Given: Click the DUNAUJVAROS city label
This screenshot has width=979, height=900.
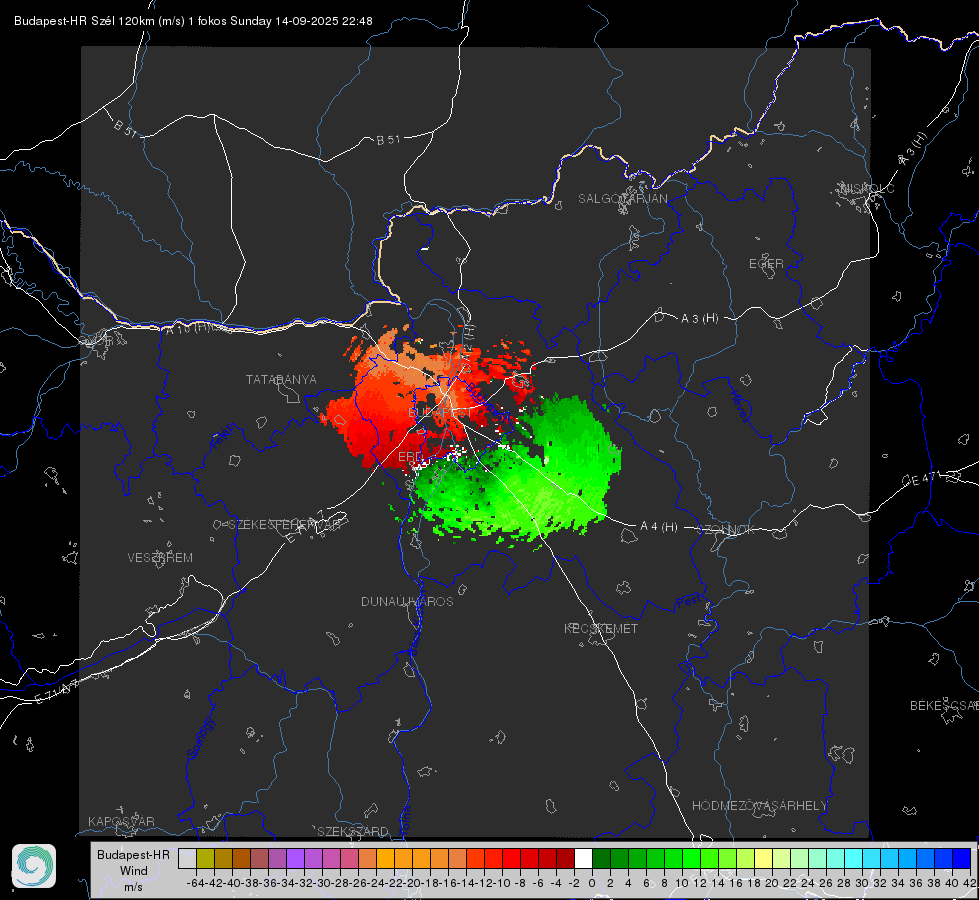Looking at the screenshot, I should tap(407, 601).
